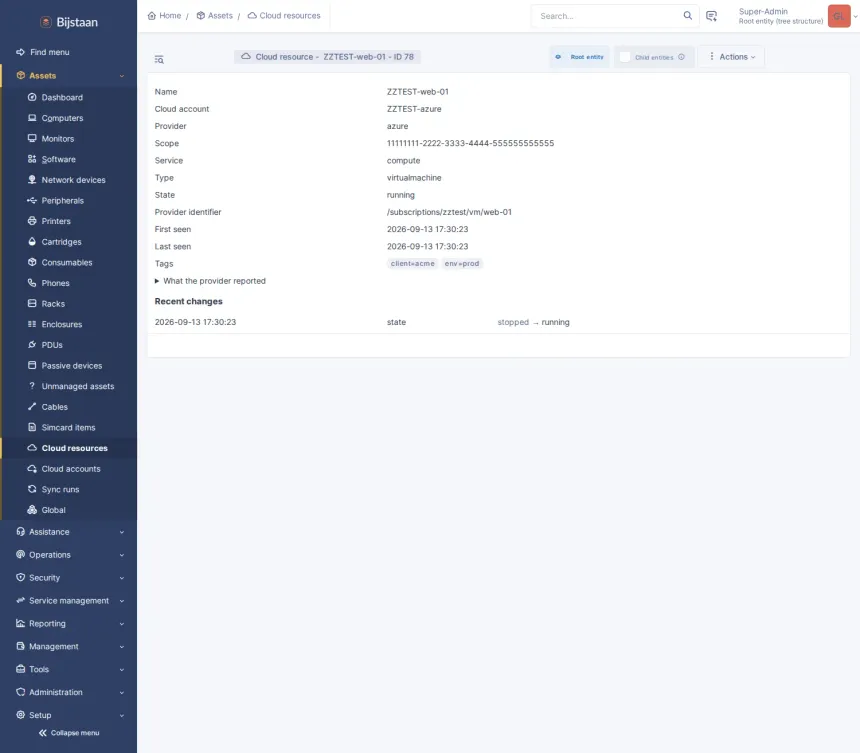This screenshot has height=753, width=860.
Task: Click the Recent changes heading
Action: click(x=189, y=301)
